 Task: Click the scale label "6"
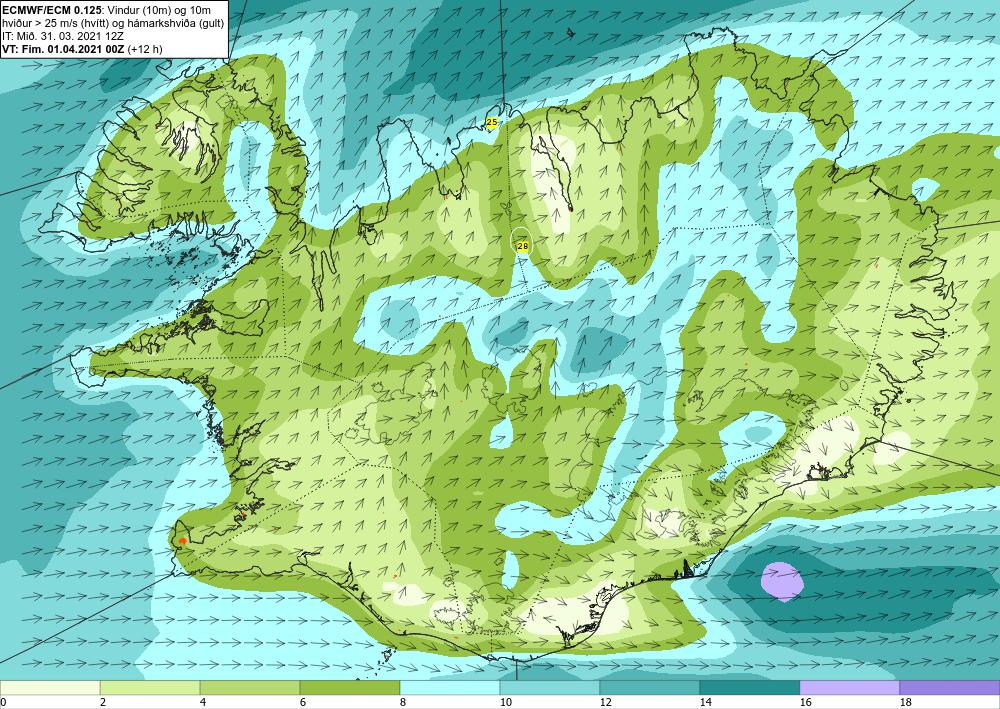(302, 702)
